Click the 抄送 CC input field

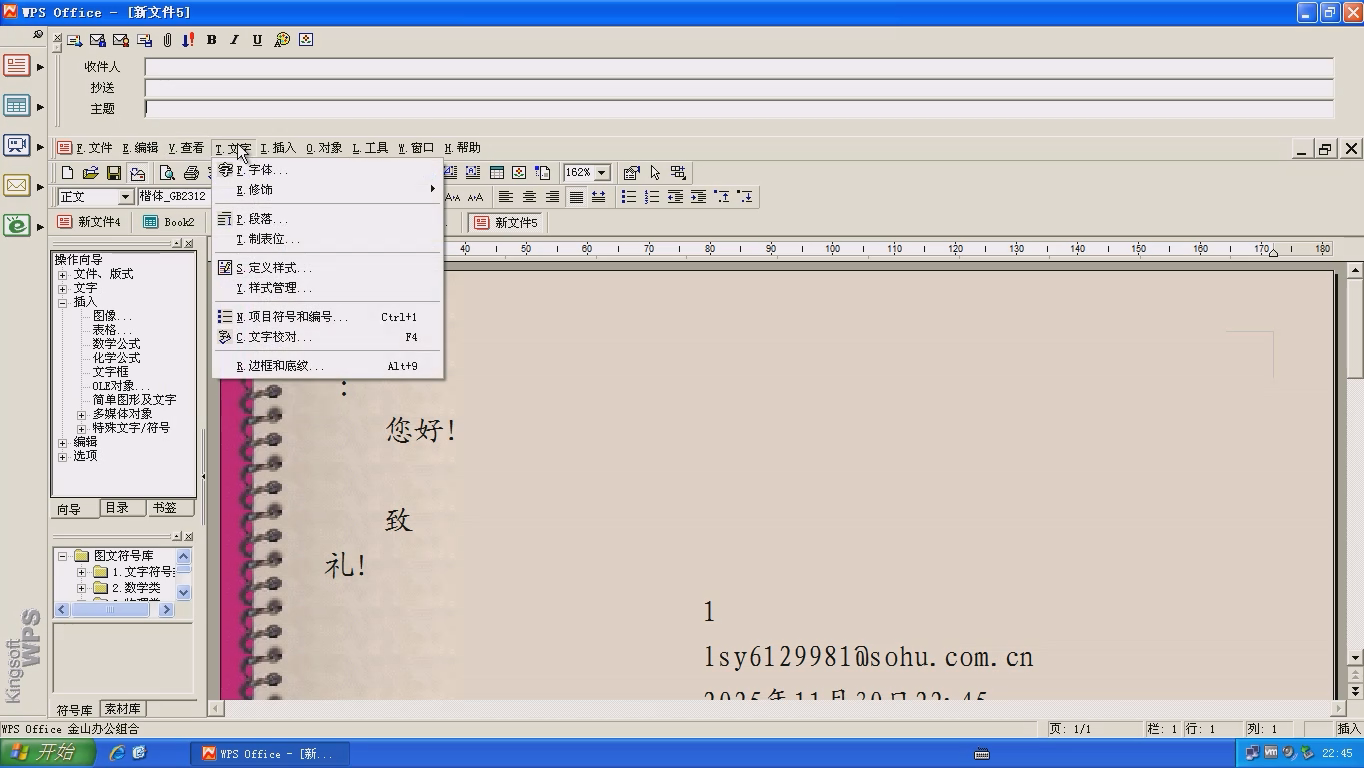click(x=739, y=88)
